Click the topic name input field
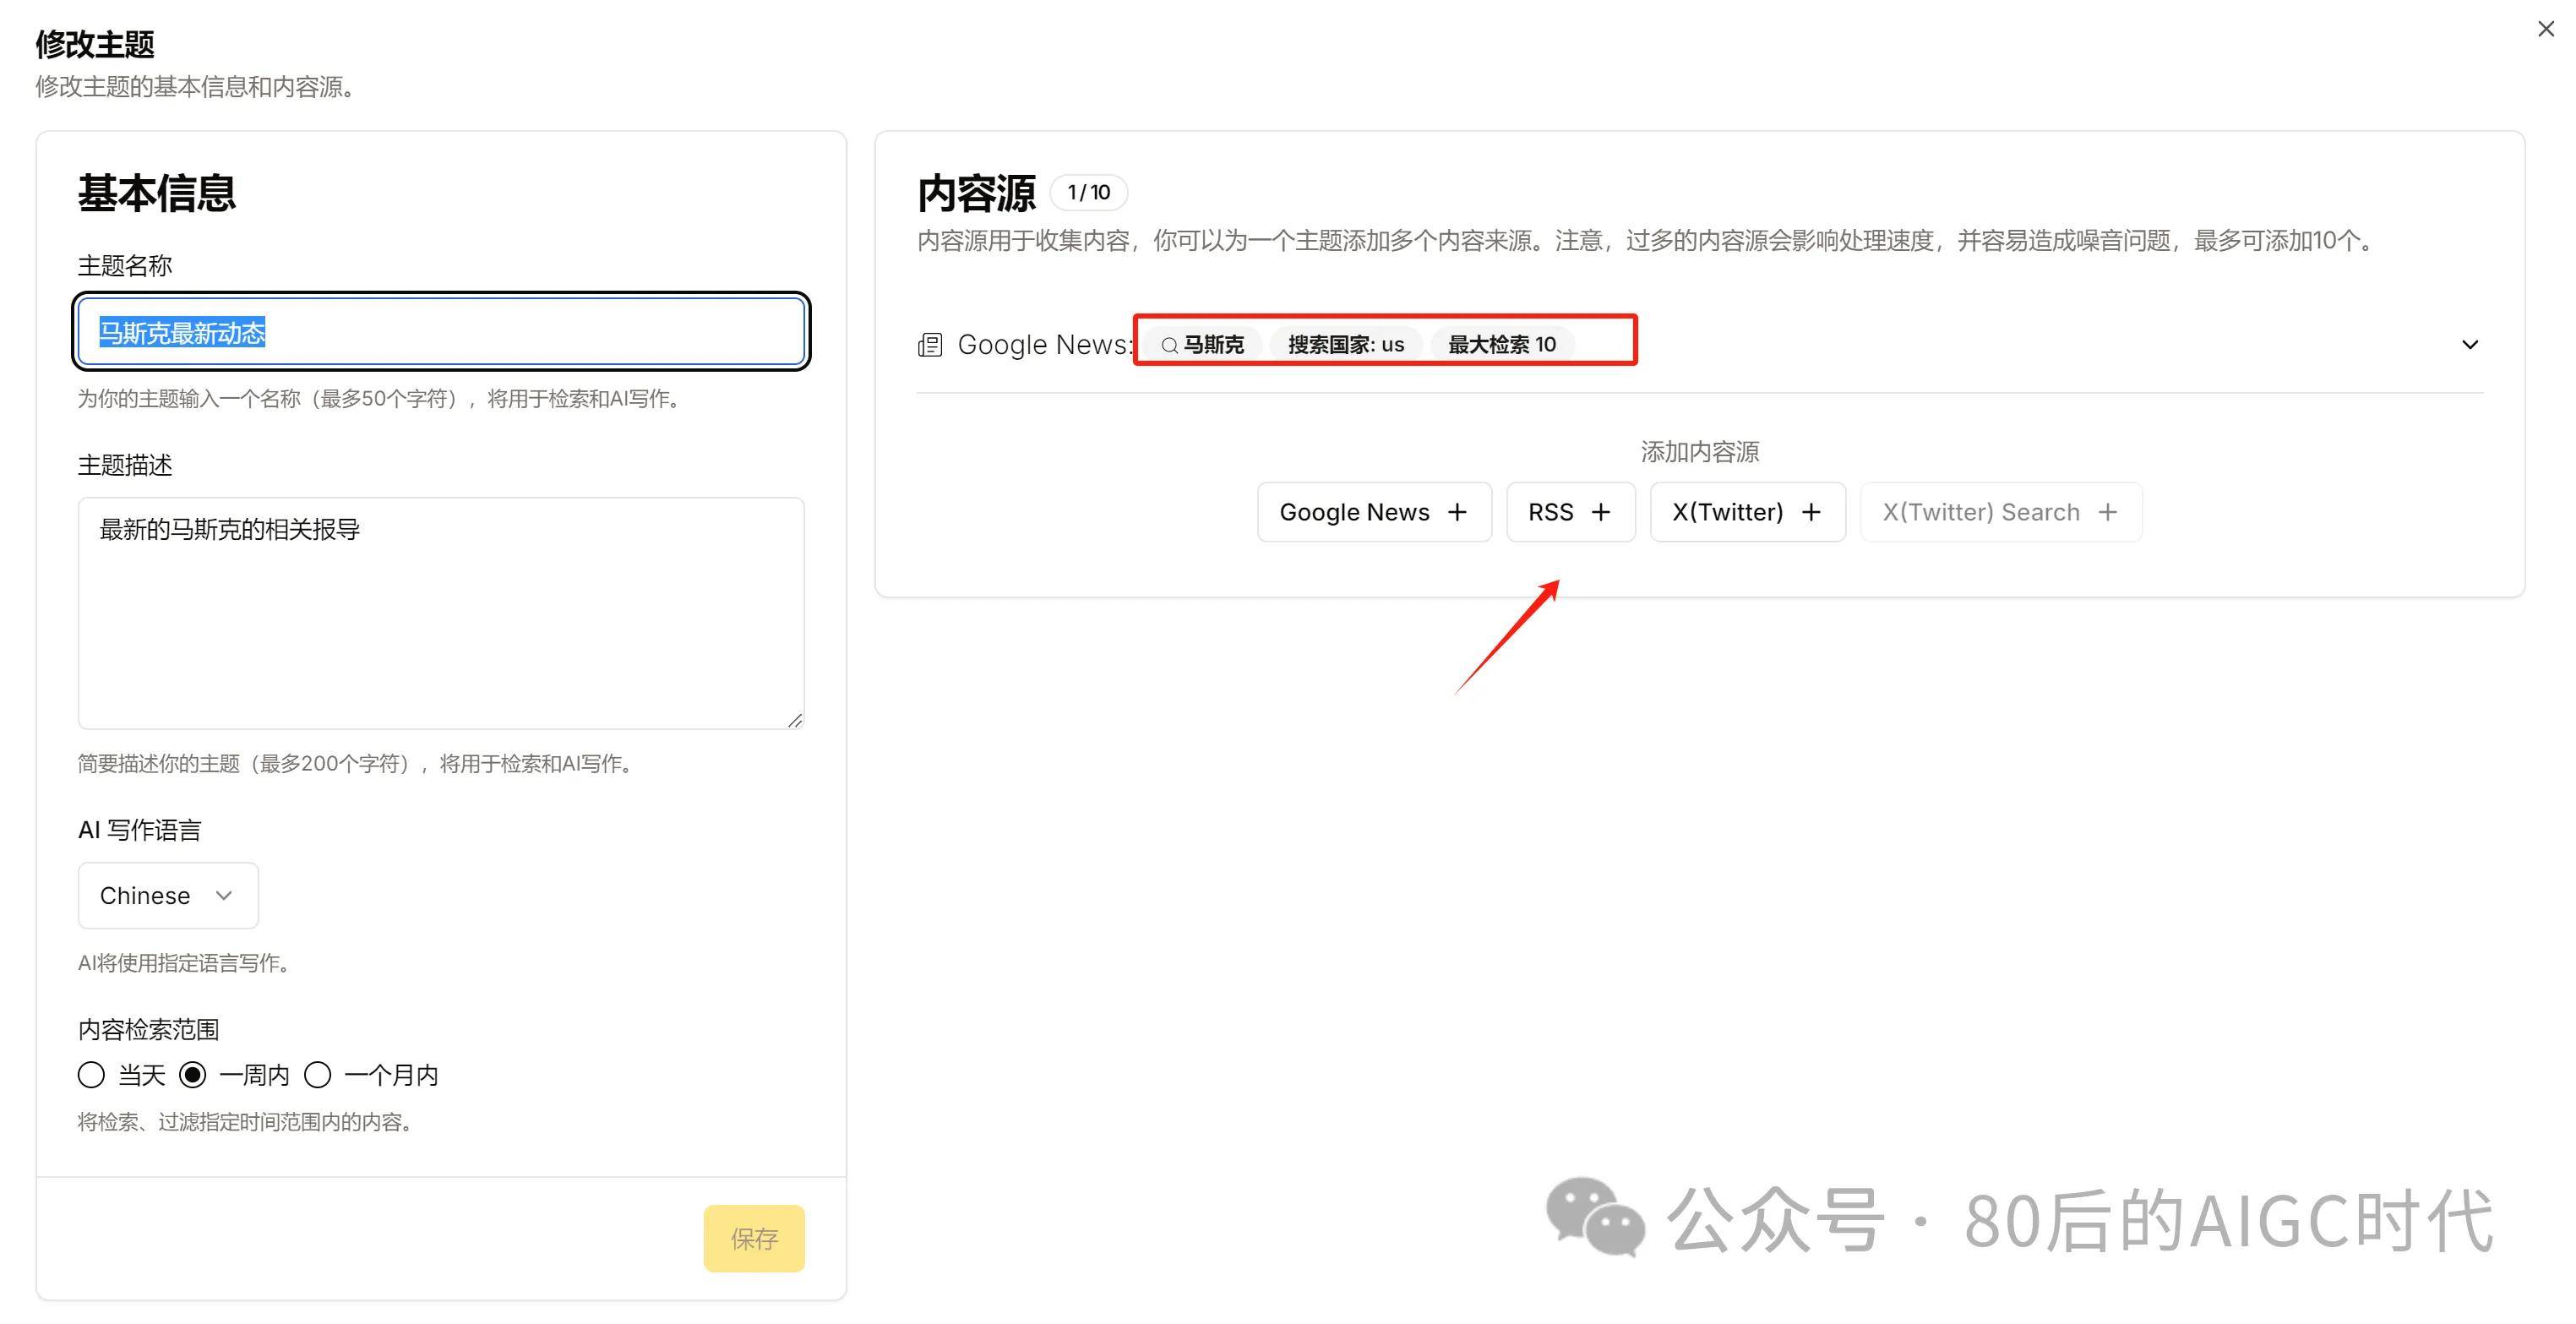This screenshot has width=2576, height=1324. tap(440, 332)
